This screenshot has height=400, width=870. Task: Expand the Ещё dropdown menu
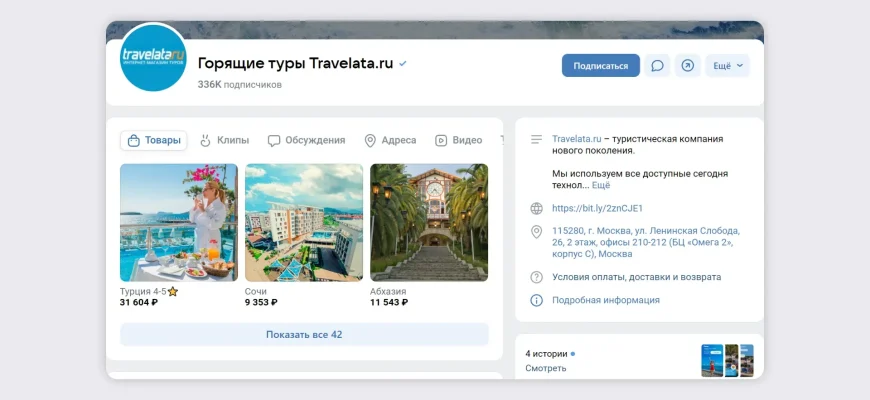coord(727,66)
